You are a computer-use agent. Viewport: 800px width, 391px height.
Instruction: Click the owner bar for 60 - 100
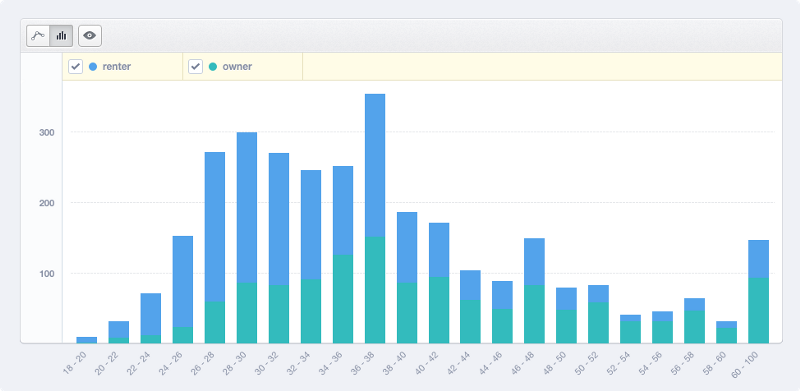758,311
